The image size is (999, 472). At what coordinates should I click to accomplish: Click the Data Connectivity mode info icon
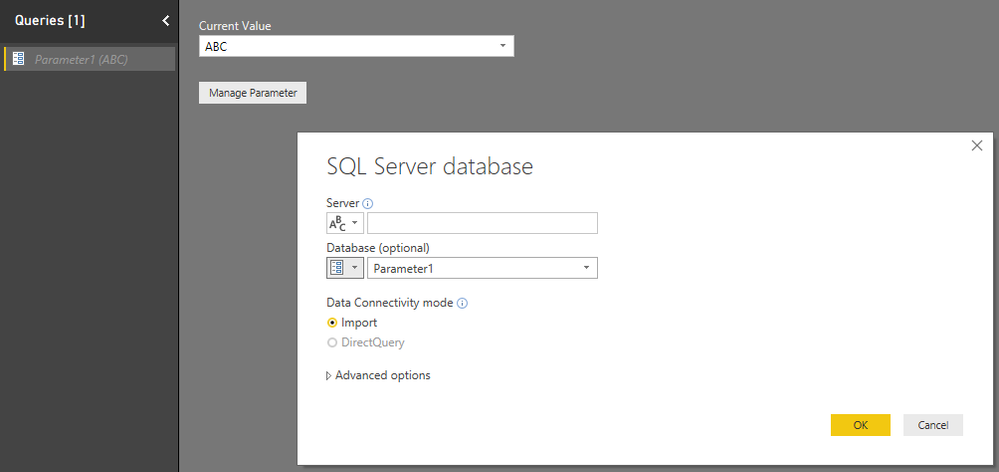(463, 303)
